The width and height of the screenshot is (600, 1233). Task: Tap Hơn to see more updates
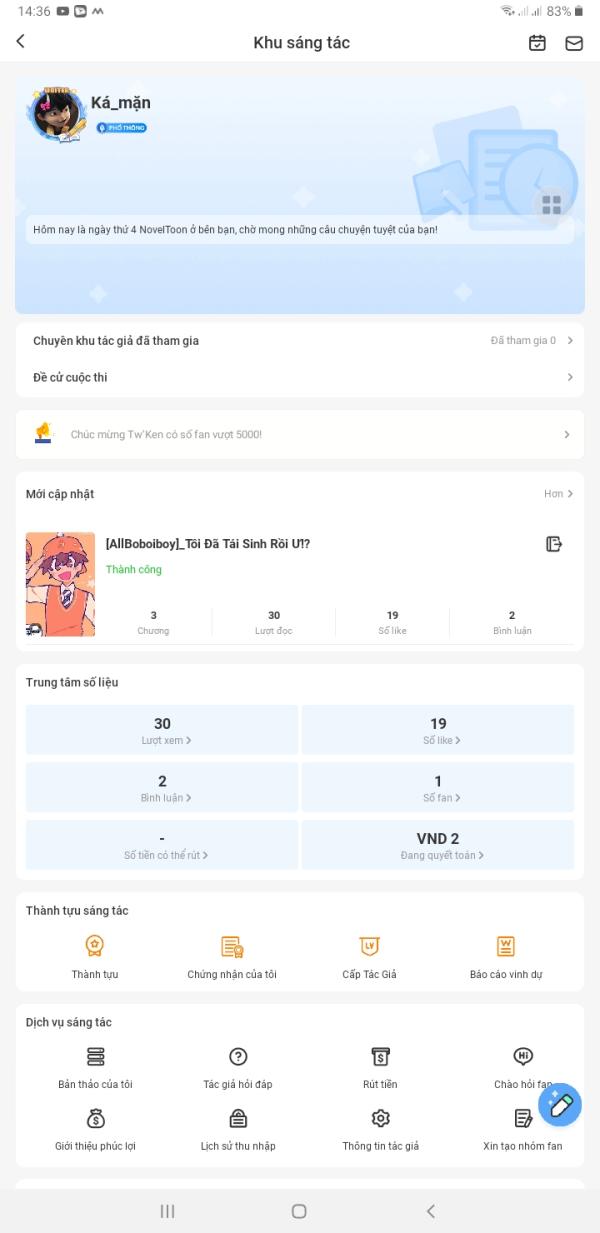pyautogui.click(x=558, y=494)
